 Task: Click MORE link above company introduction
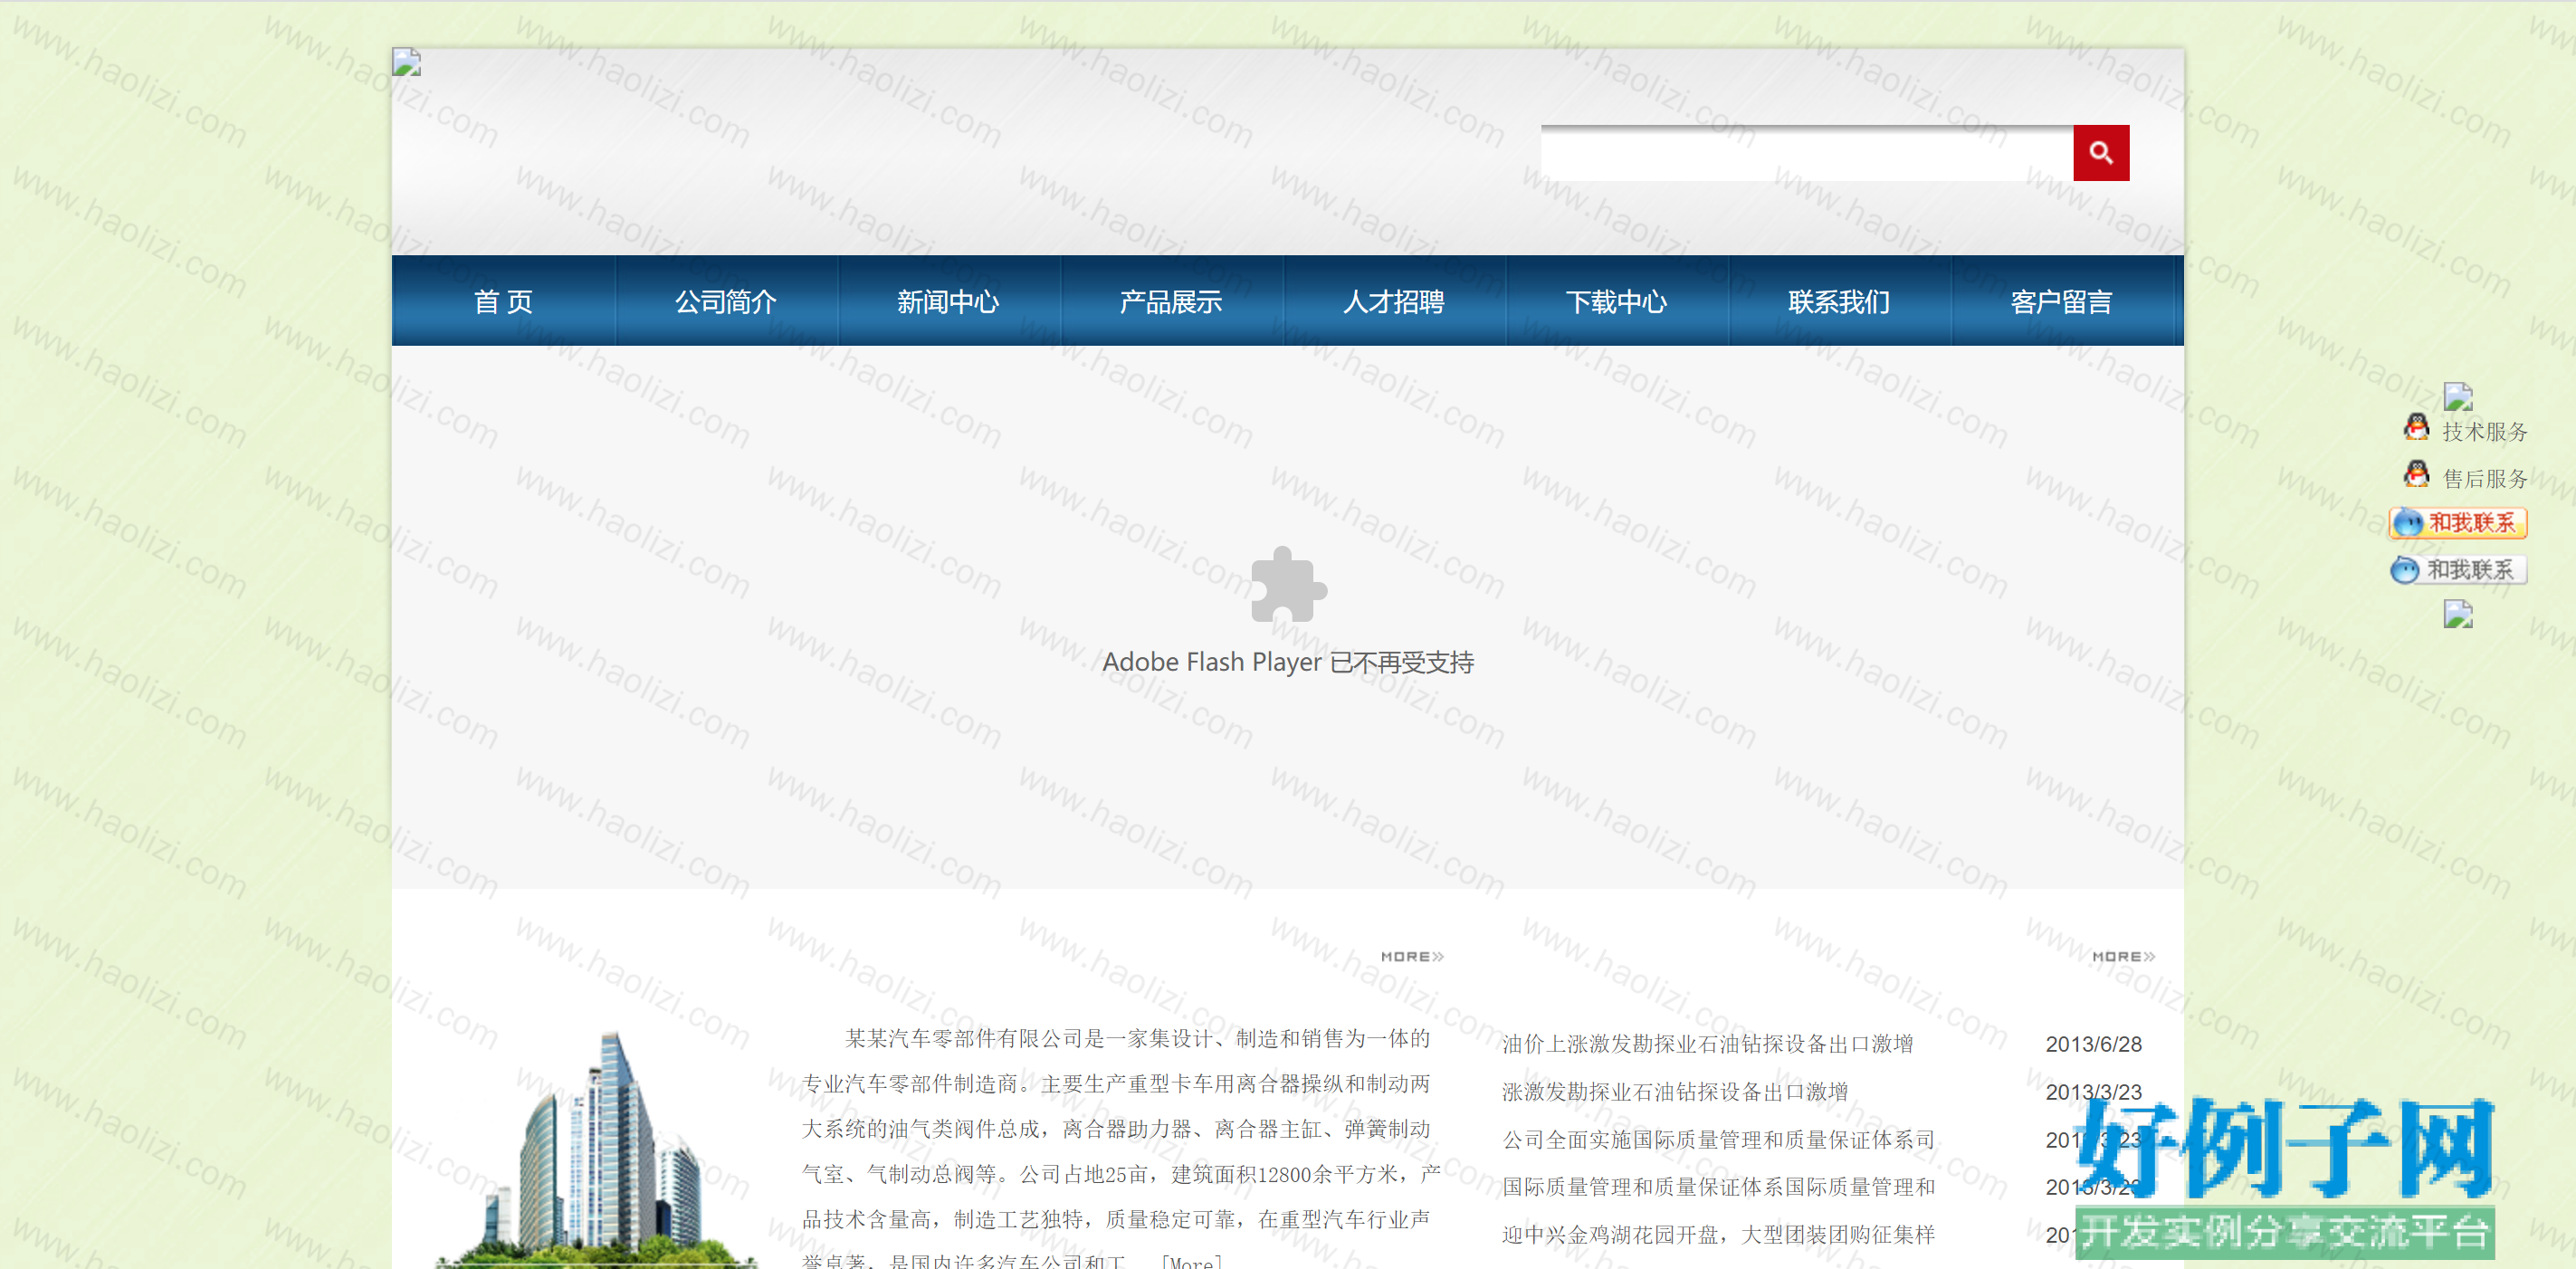coord(1412,957)
